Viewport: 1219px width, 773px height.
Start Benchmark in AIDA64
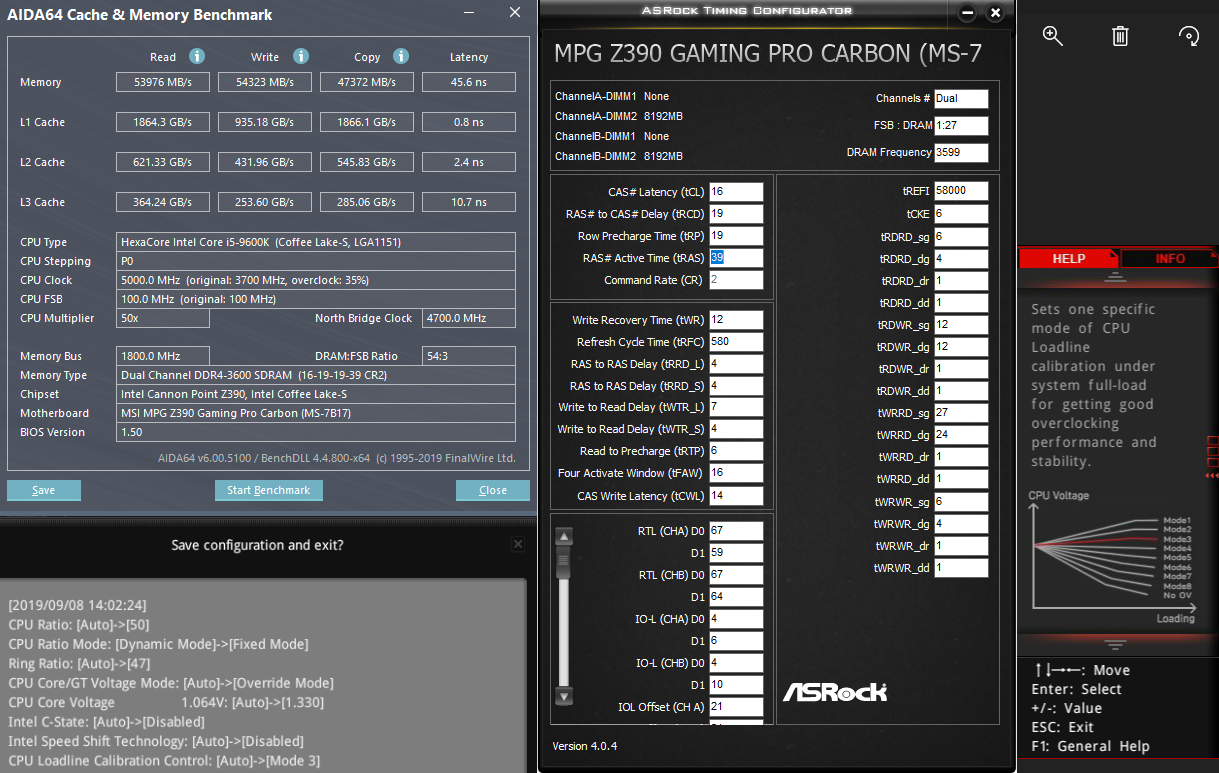point(269,490)
